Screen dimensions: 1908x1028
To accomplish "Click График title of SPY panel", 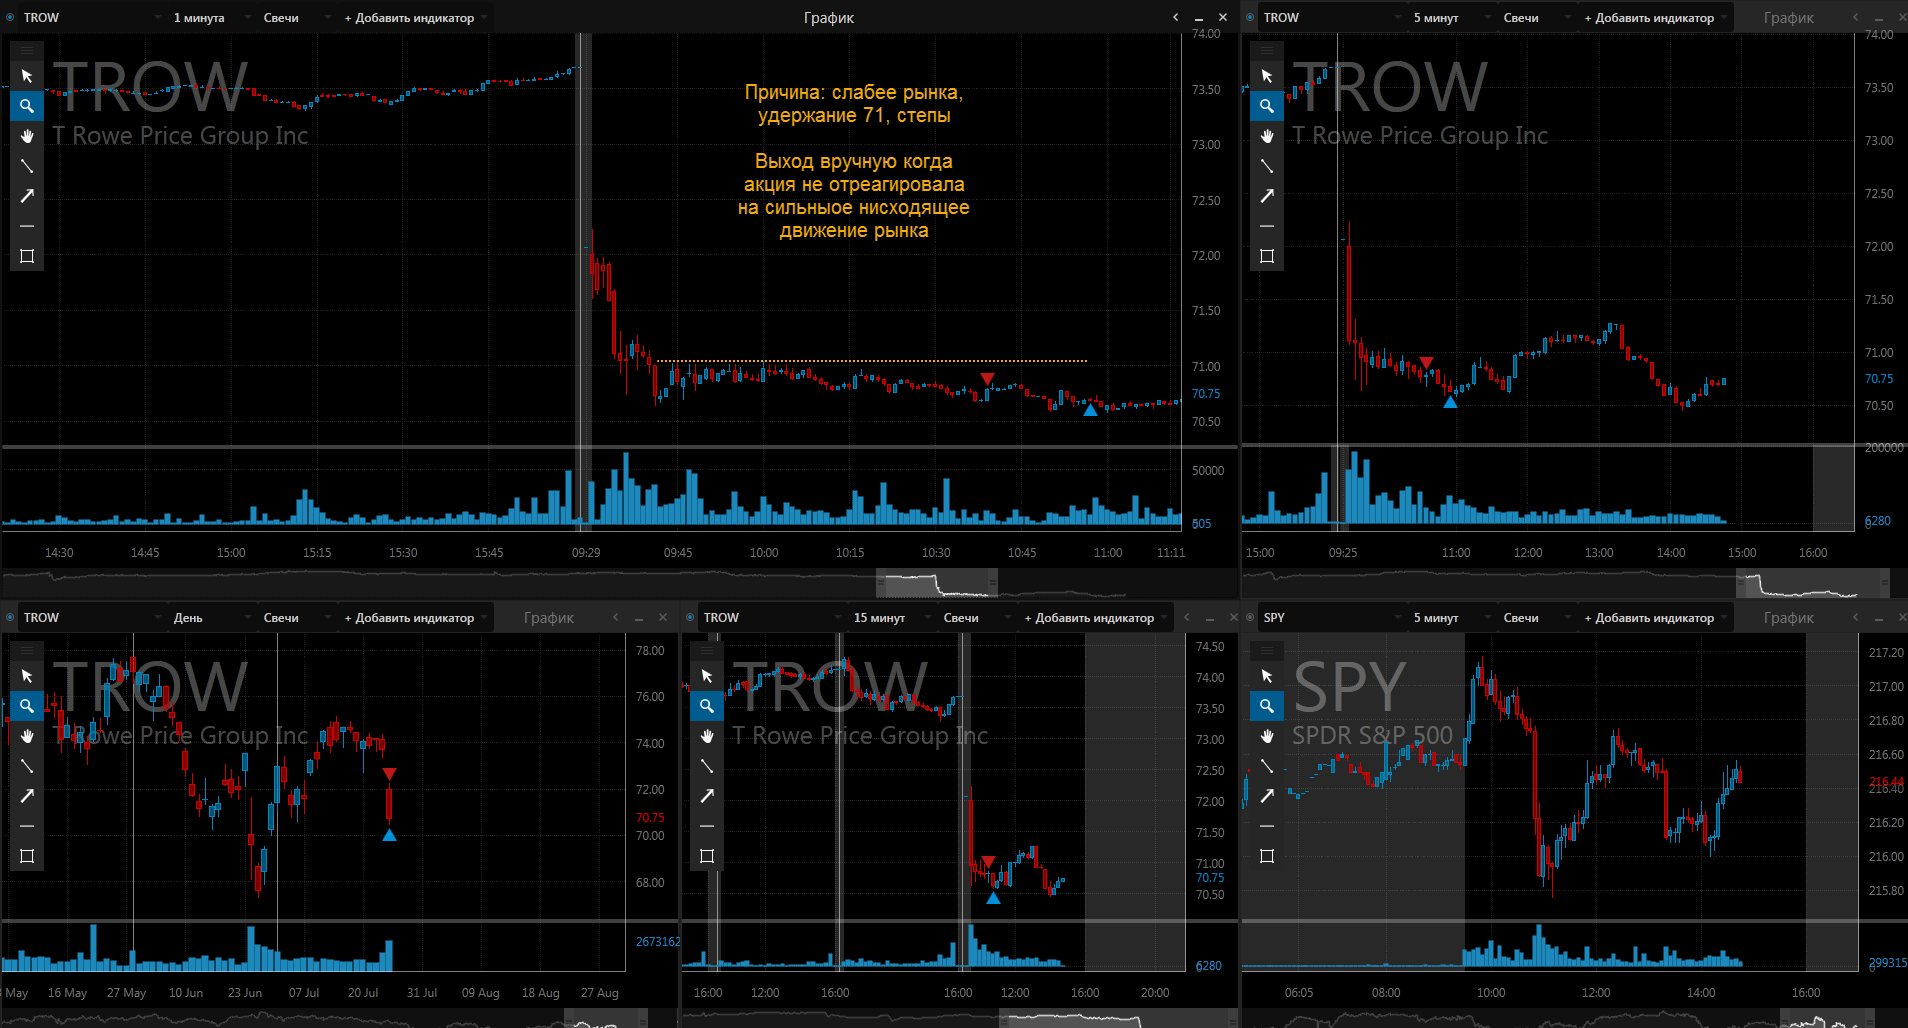I will (x=1789, y=618).
